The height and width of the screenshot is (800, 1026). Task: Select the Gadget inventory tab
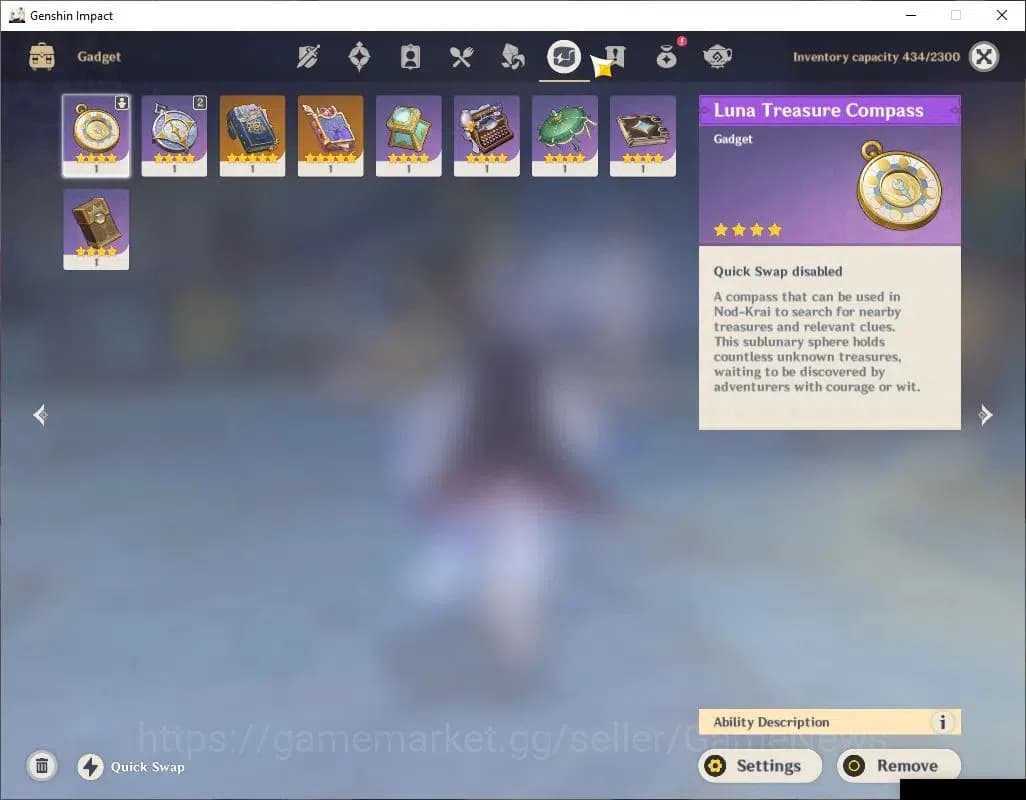563,57
